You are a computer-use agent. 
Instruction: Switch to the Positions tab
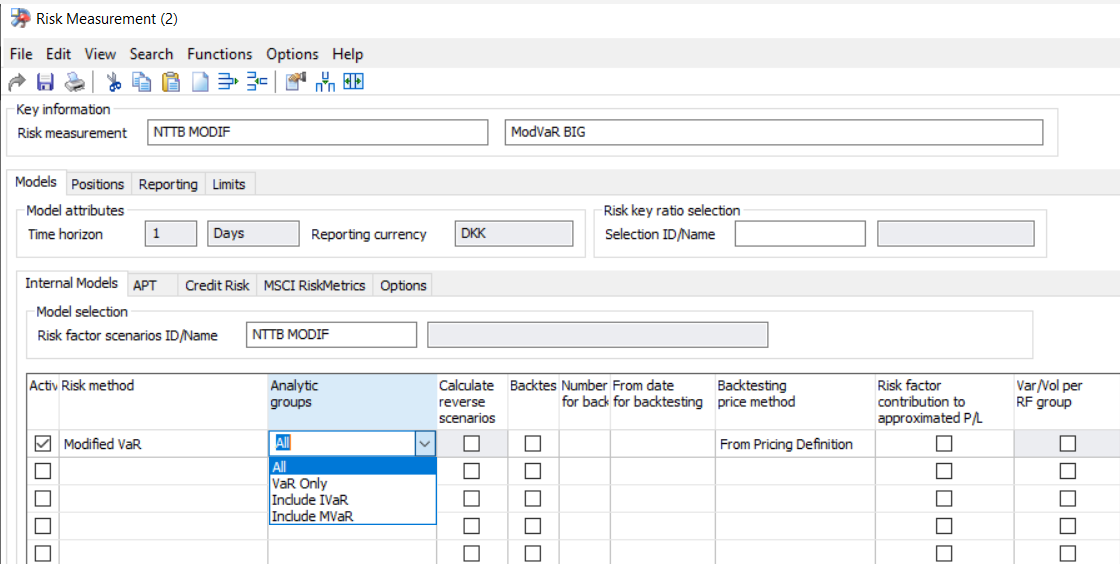click(98, 184)
